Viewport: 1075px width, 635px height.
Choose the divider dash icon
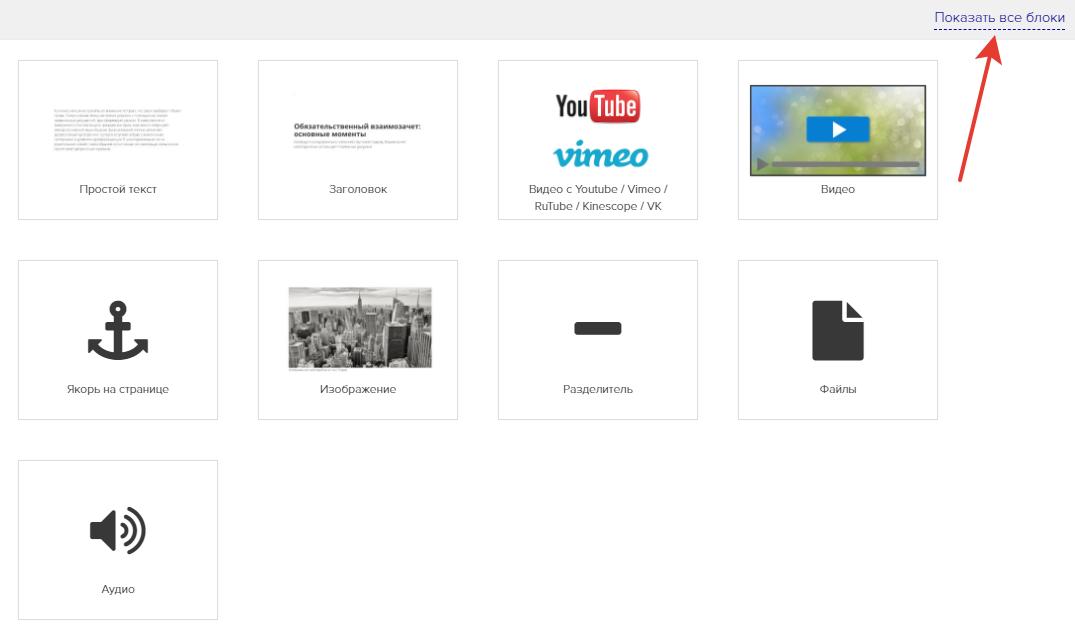pyautogui.click(x=598, y=328)
